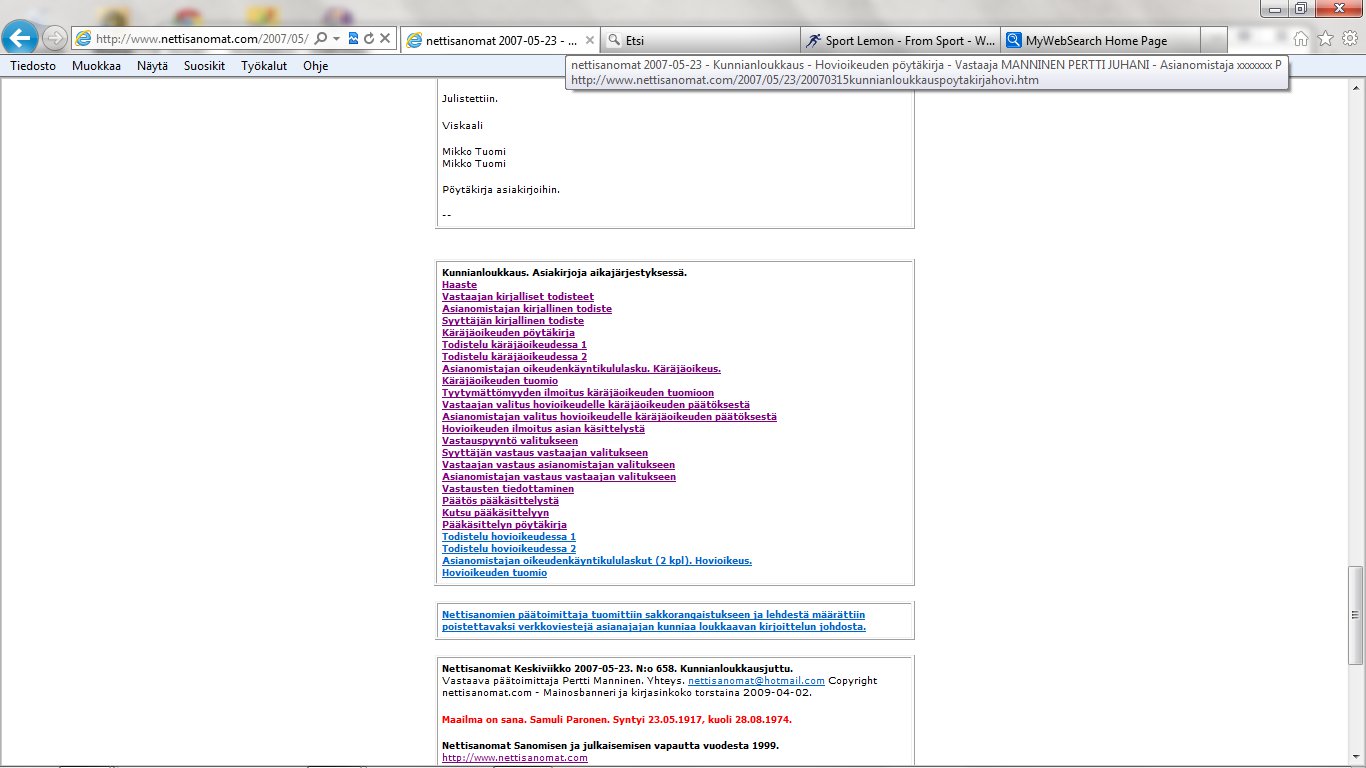The width and height of the screenshot is (1366, 768).
Task: Refresh the page with reload icon
Action: 369,38
